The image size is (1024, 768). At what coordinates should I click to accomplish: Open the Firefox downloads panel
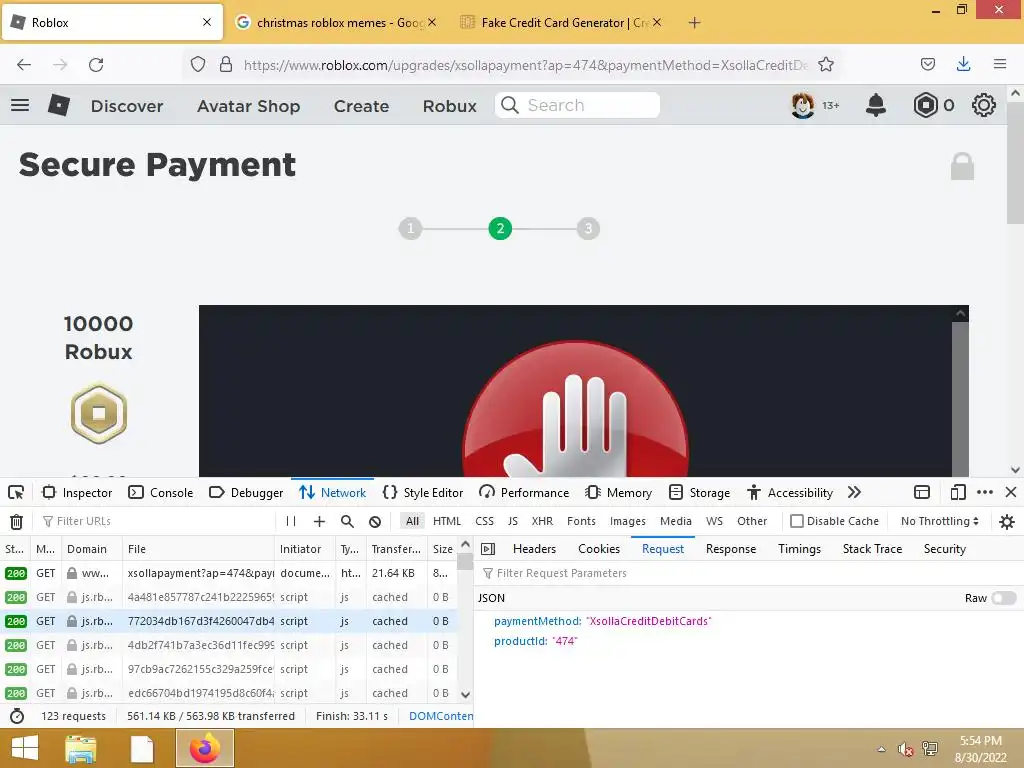[963, 64]
